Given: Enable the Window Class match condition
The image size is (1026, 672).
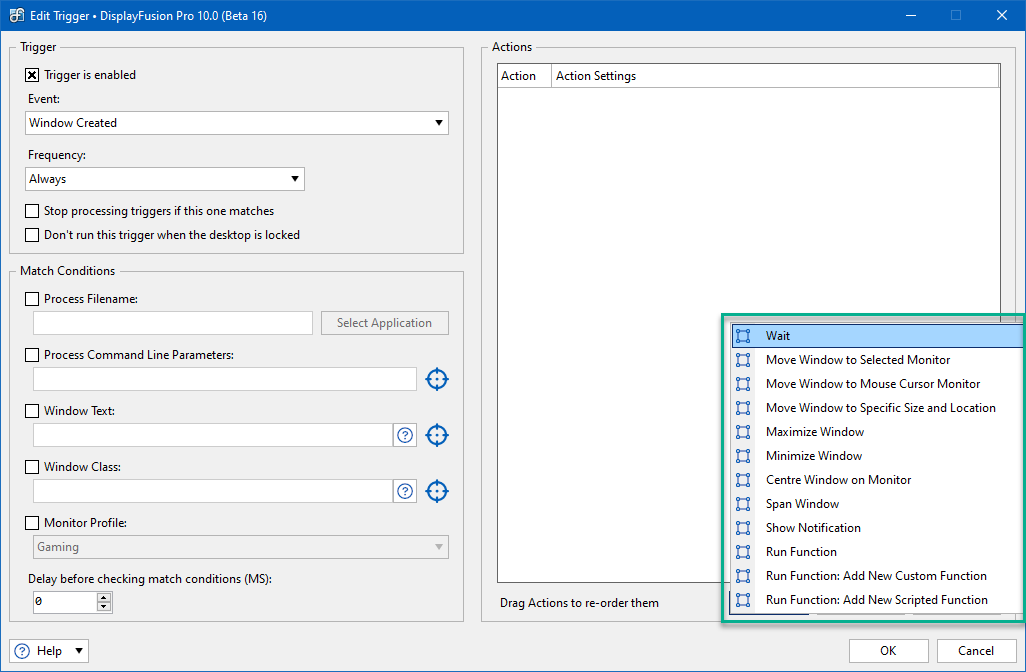Looking at the screenshot, I should [x=31, y=467].
